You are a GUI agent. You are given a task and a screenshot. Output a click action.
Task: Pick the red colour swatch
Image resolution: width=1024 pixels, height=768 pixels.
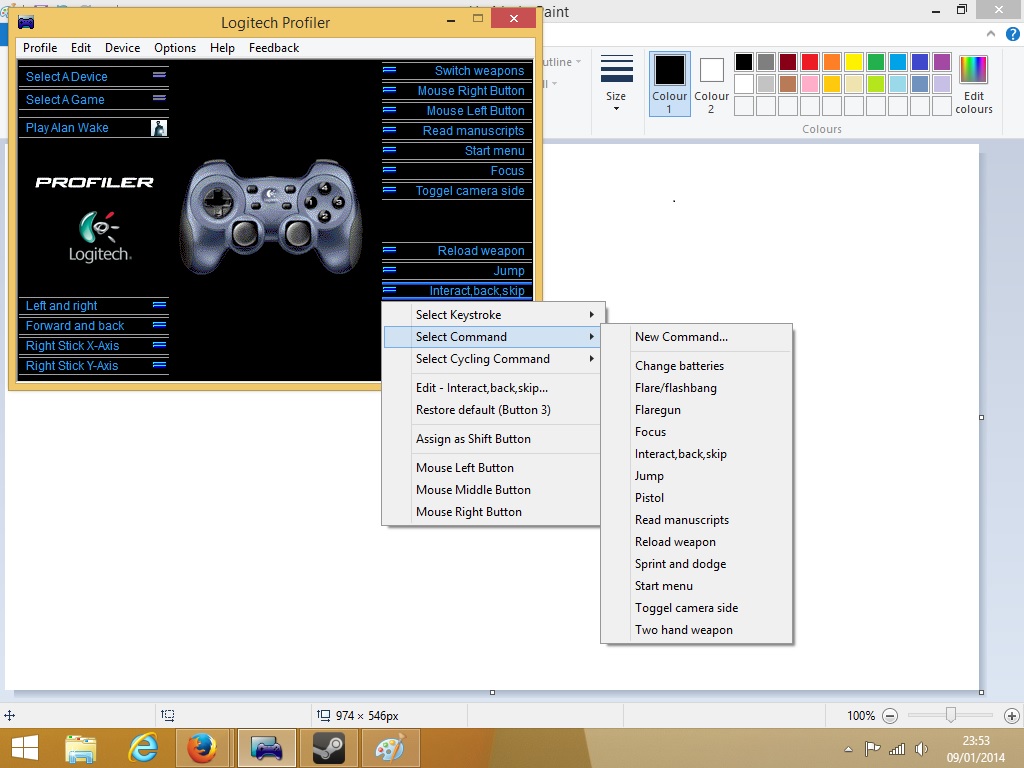point(810,62)
